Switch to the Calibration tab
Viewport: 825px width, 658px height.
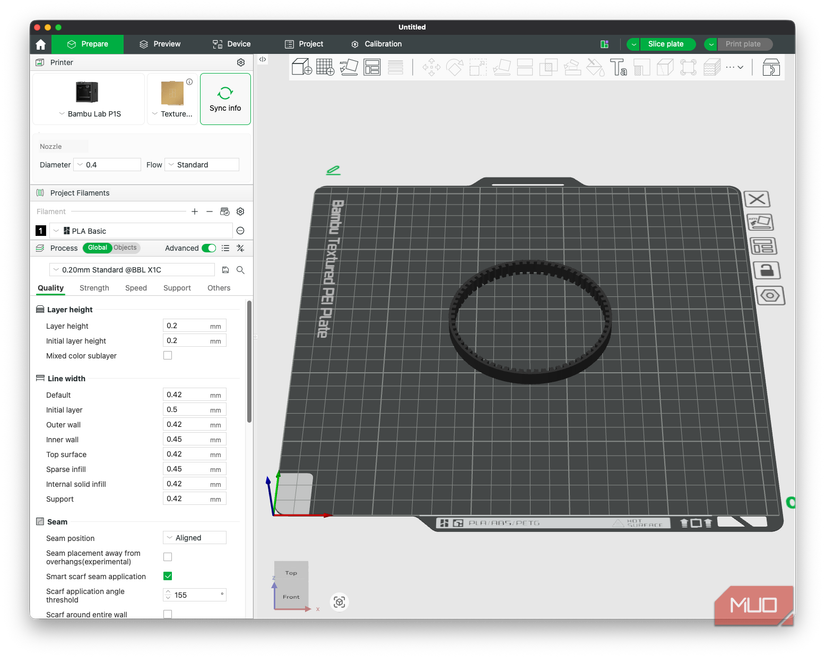(377, 44)
